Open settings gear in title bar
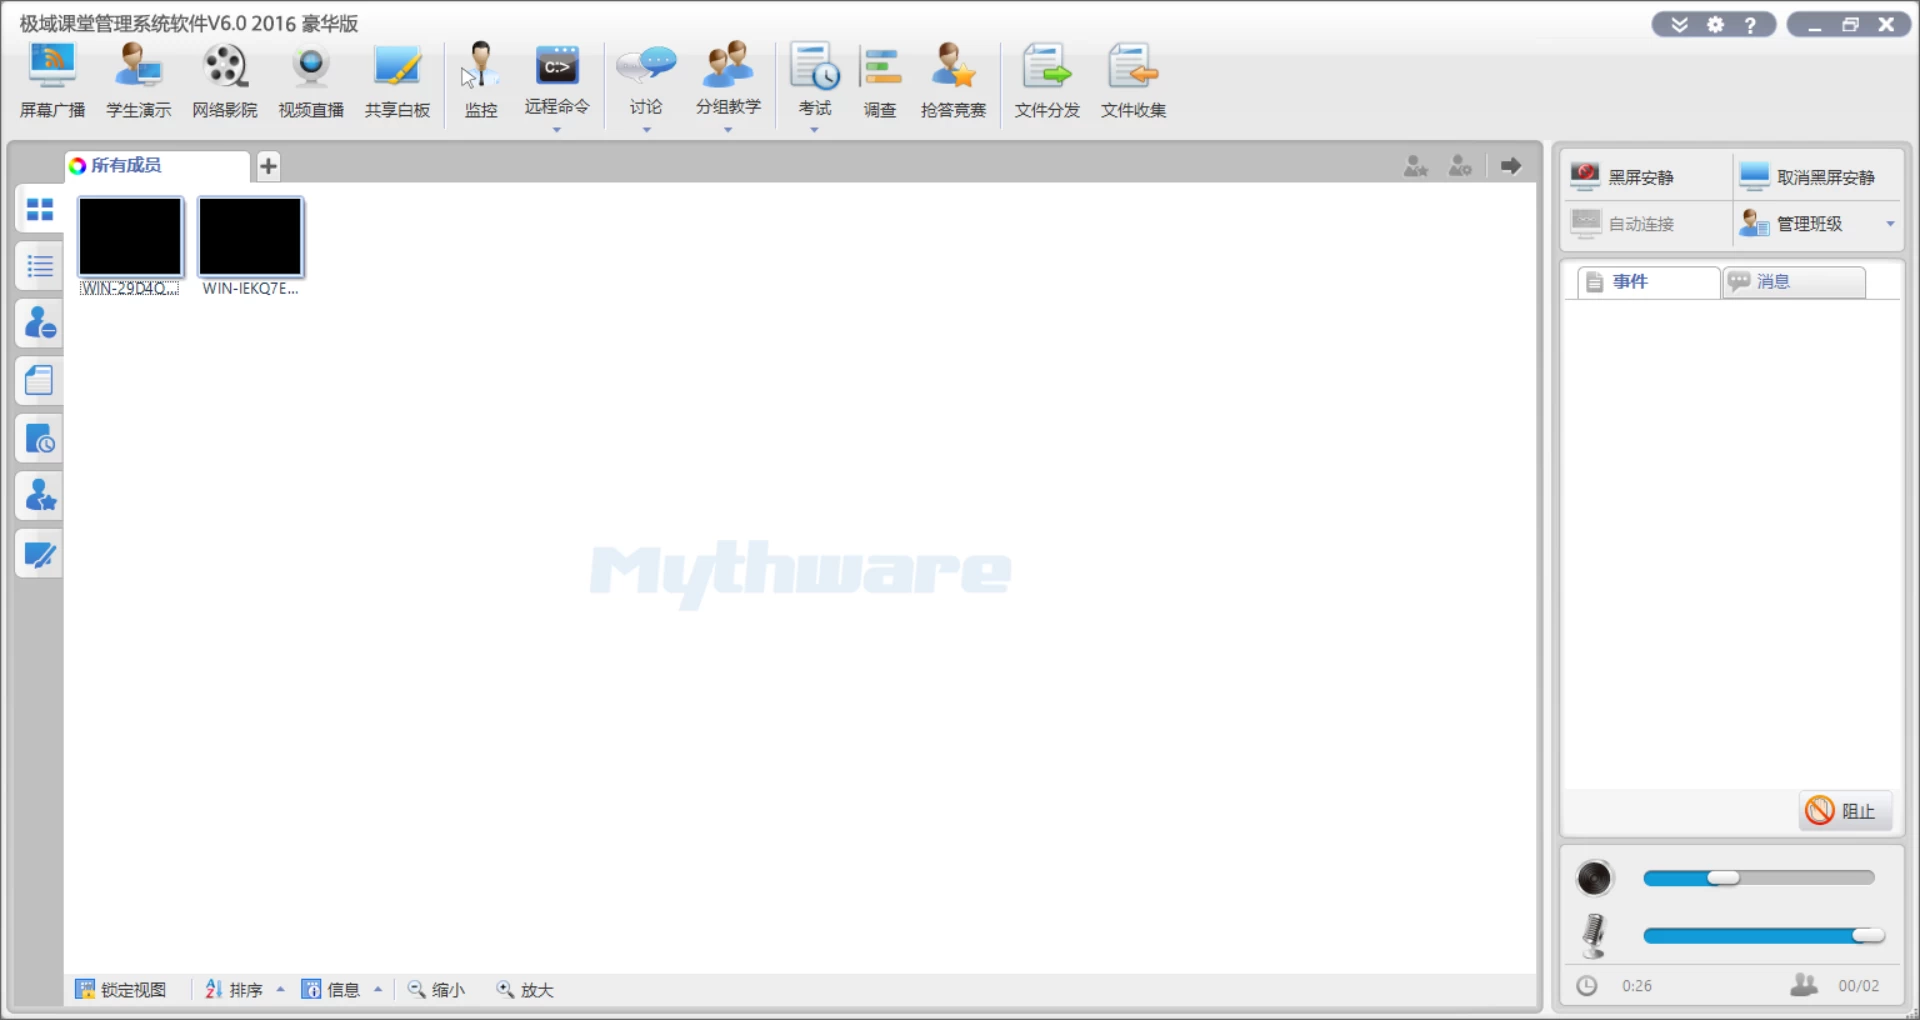This screenshot has height=1020, width=1920. (x=1716, y=25)
